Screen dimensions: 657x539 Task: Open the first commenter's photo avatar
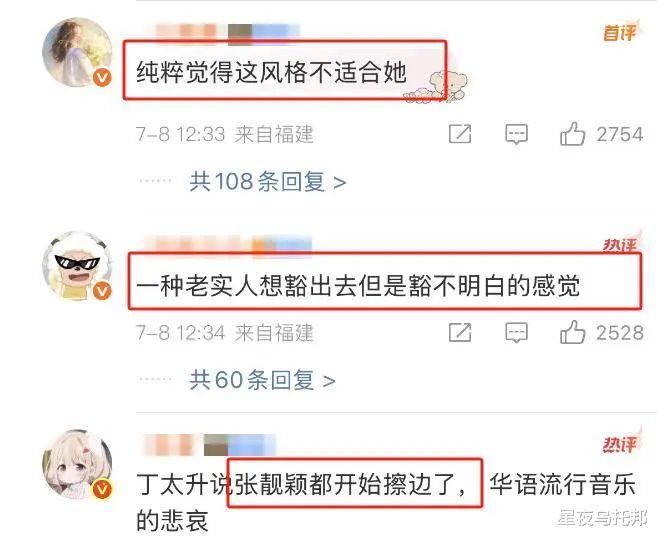point(78,52)
